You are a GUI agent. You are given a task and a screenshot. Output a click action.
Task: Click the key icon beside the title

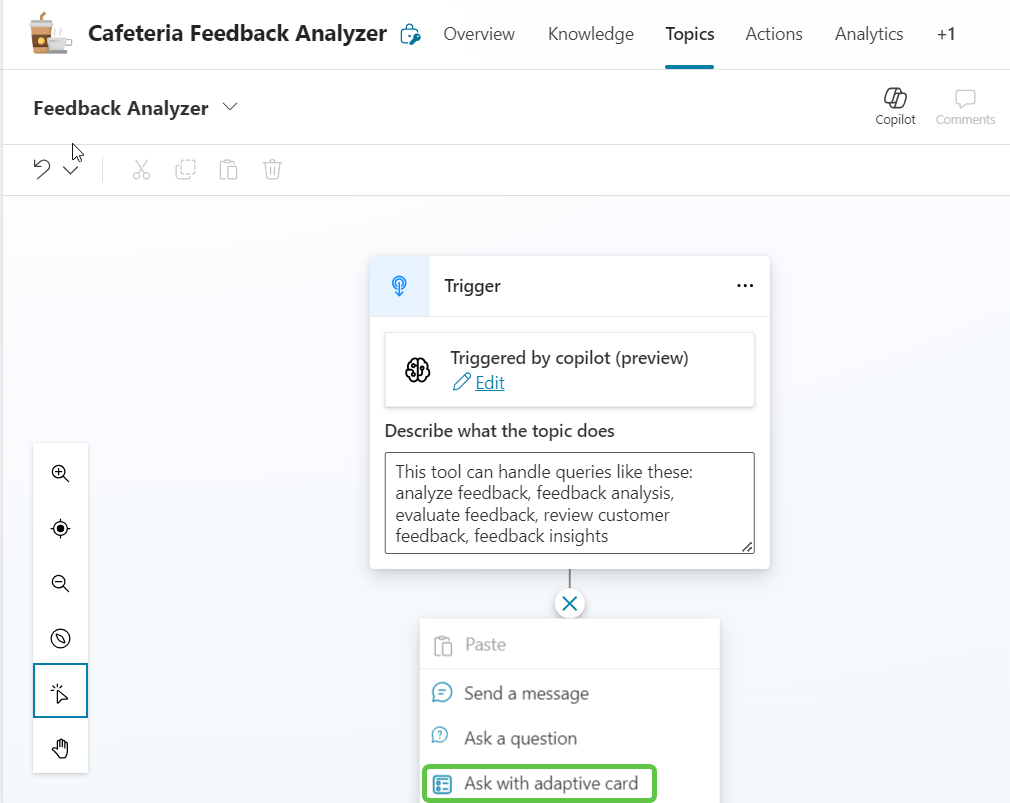pos(410,33)
